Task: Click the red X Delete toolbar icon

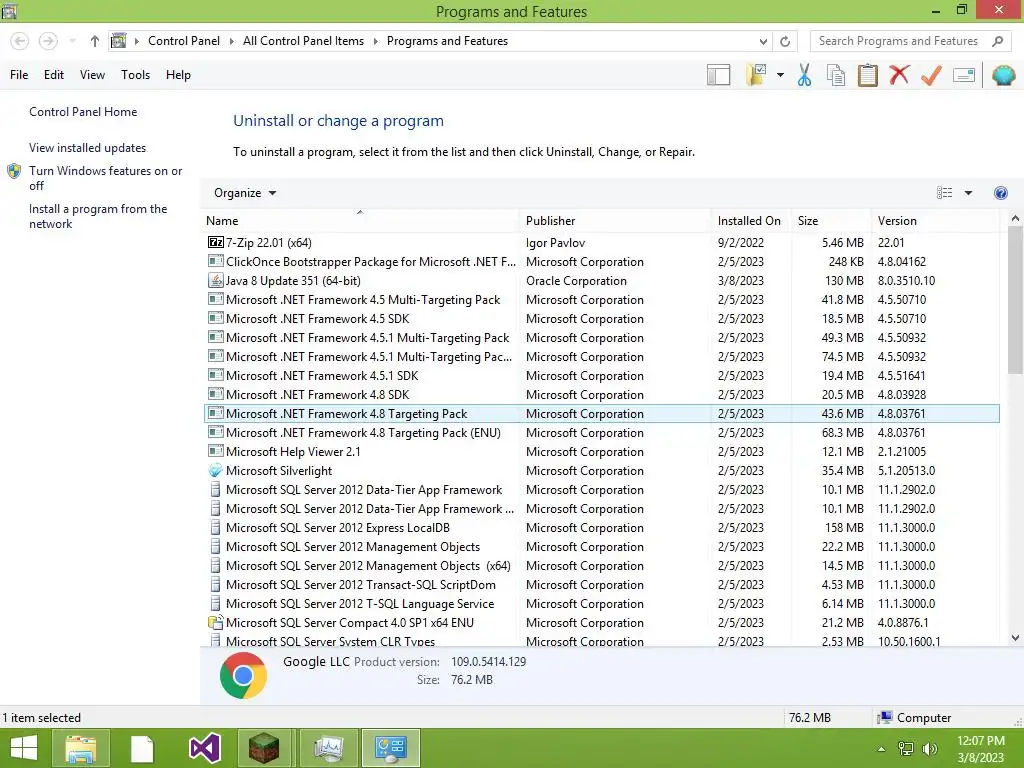Action: tap(899, 75)
